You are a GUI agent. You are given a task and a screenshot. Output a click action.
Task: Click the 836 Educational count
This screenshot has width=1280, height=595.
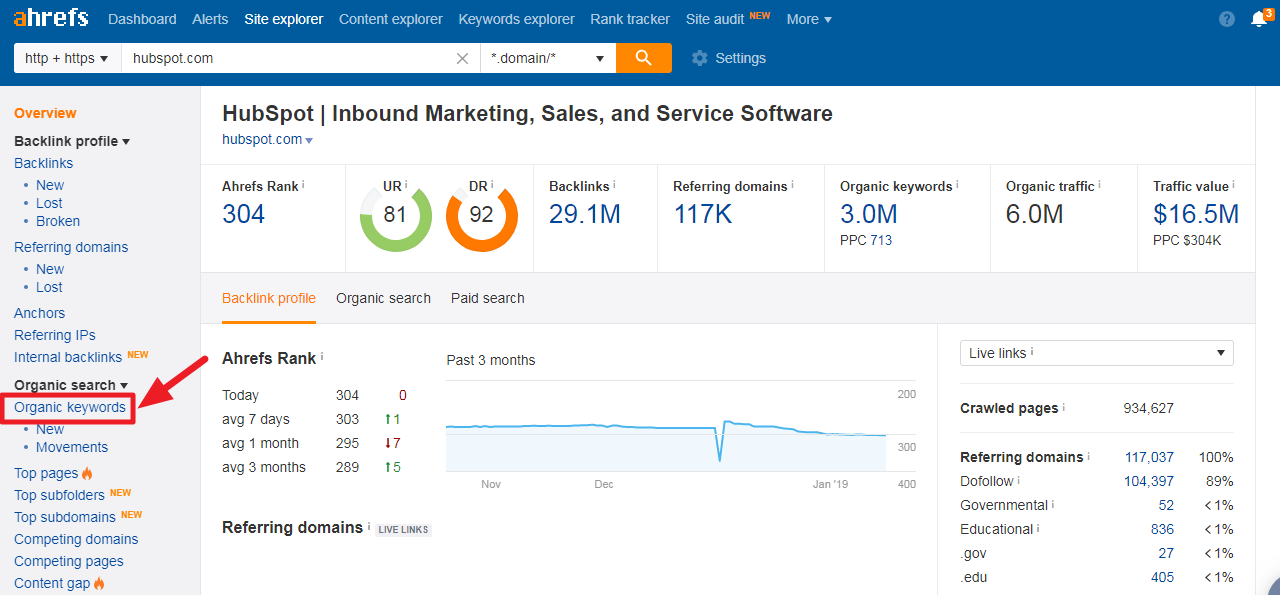coord(1162,529)
